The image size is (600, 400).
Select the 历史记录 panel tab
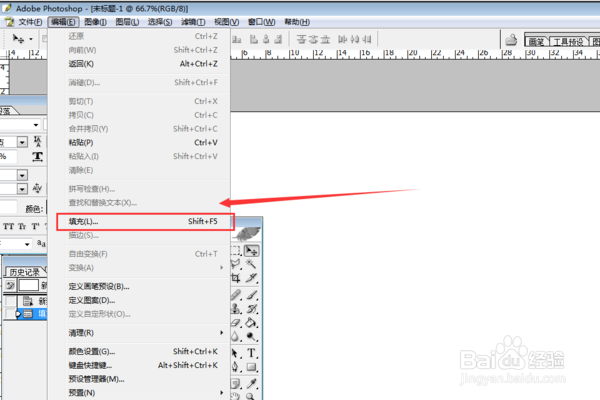24,272
